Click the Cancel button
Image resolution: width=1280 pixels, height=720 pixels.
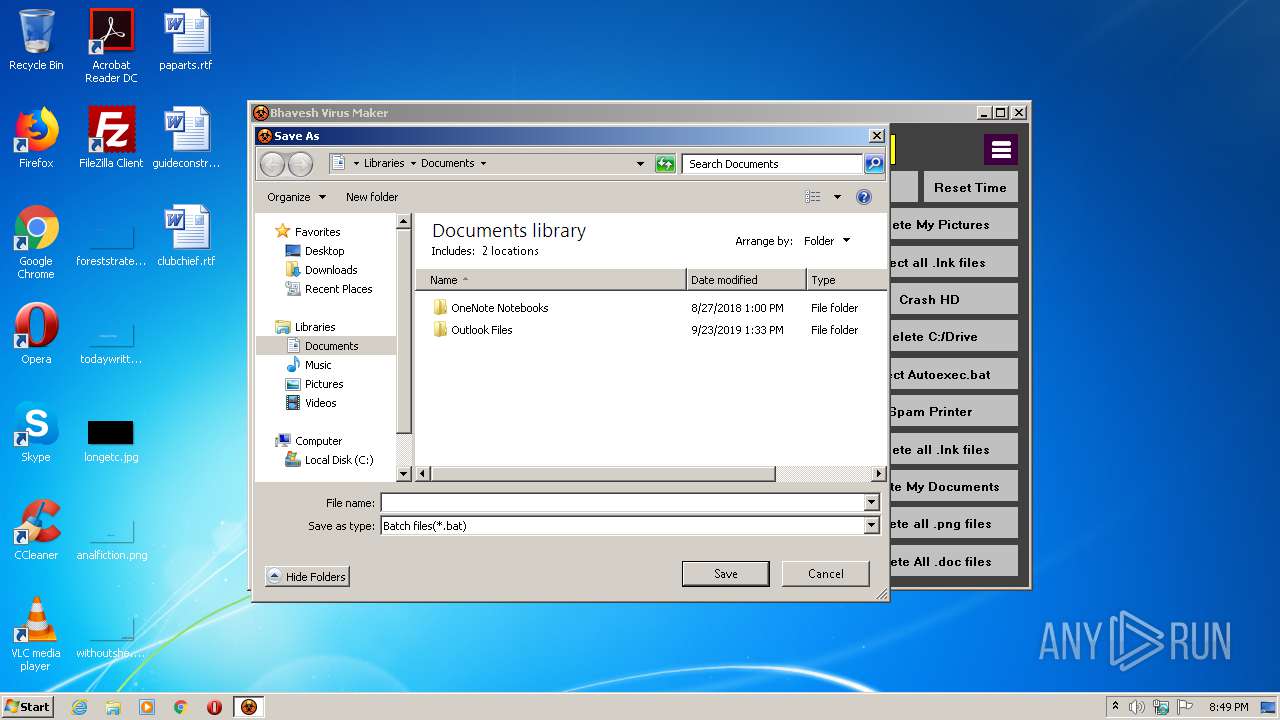(826, 574)
